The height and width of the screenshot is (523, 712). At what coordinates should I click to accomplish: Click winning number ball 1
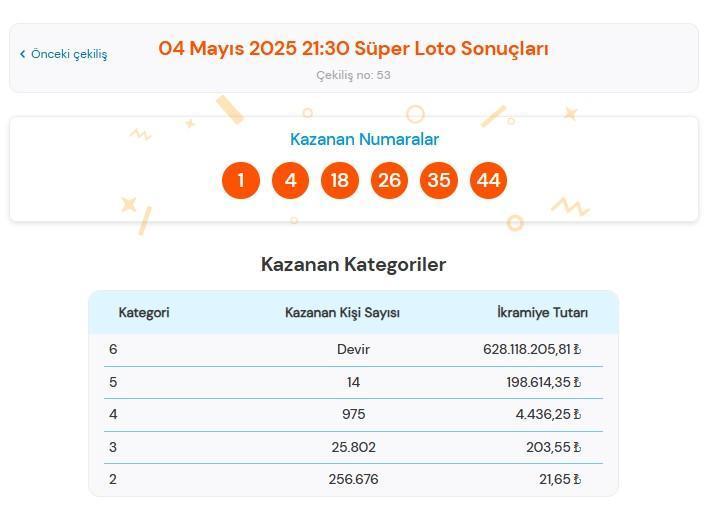[241, 180]
